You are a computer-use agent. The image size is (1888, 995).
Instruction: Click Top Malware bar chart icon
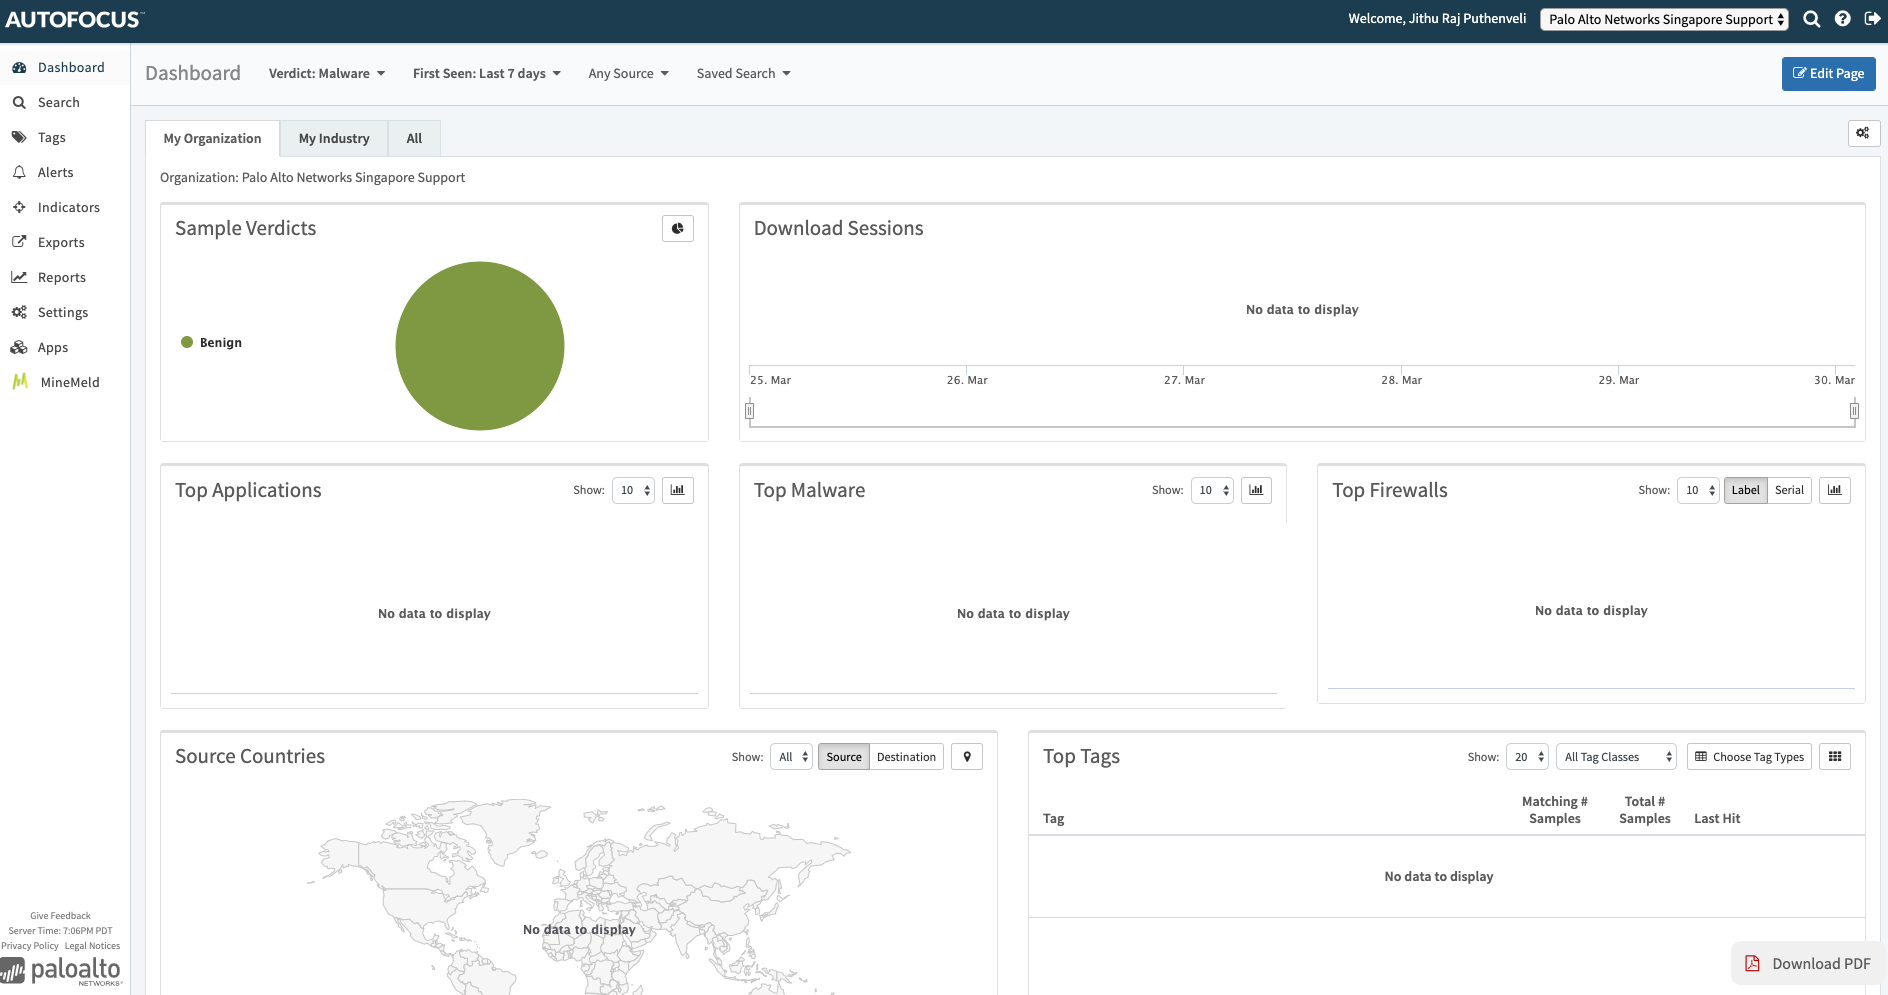pyautogui.click(x=1256, y=490)
